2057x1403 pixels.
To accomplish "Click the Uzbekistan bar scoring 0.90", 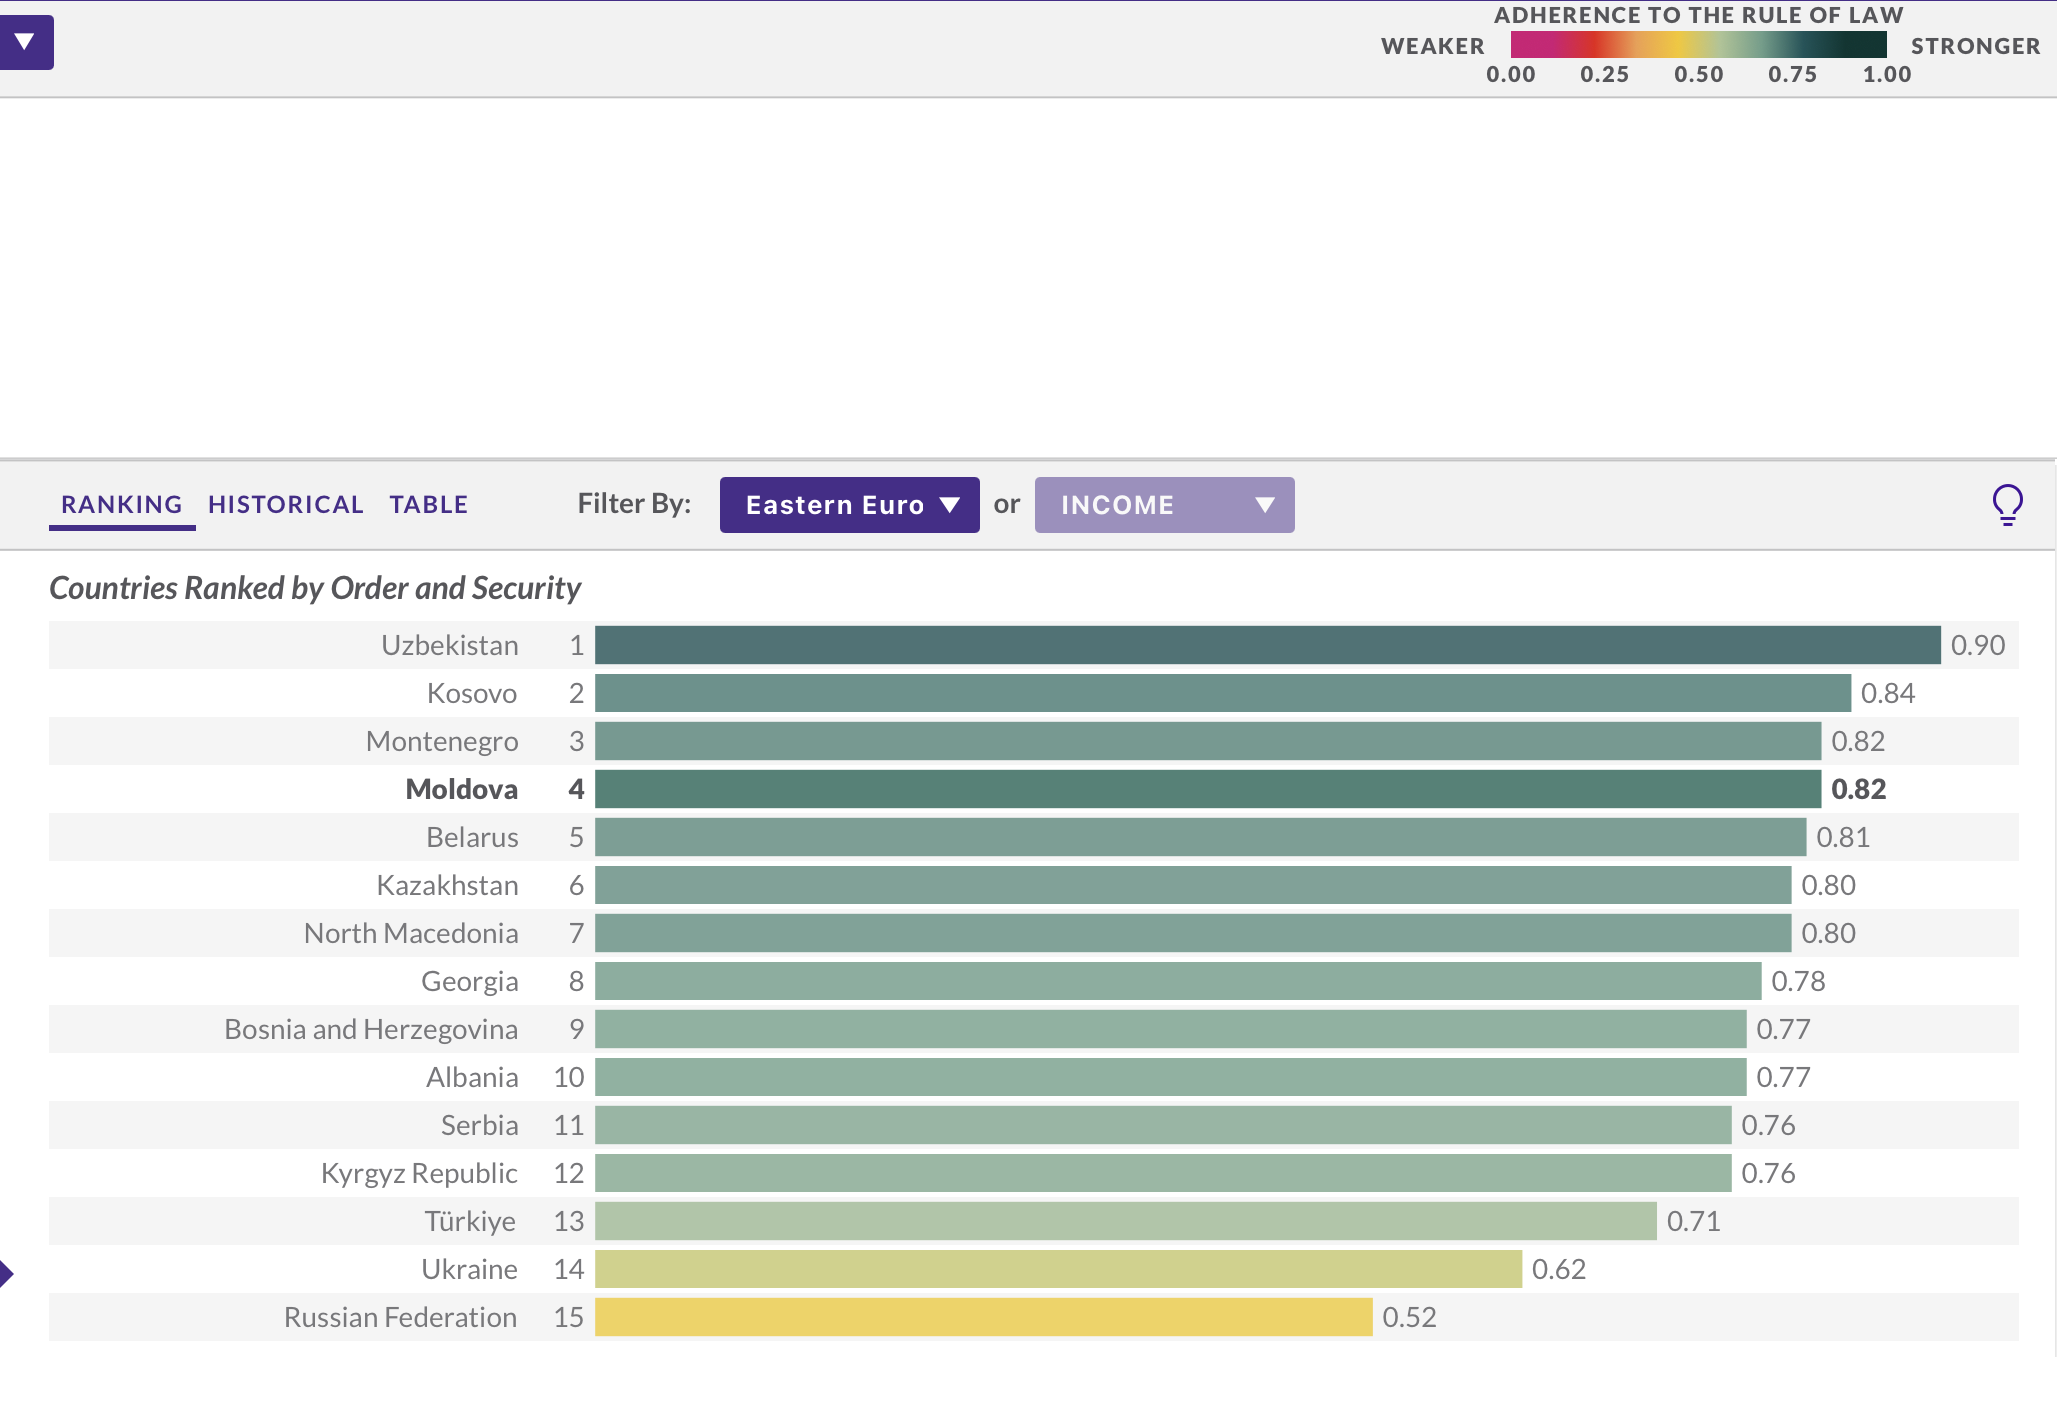I will pos(1267,645).
